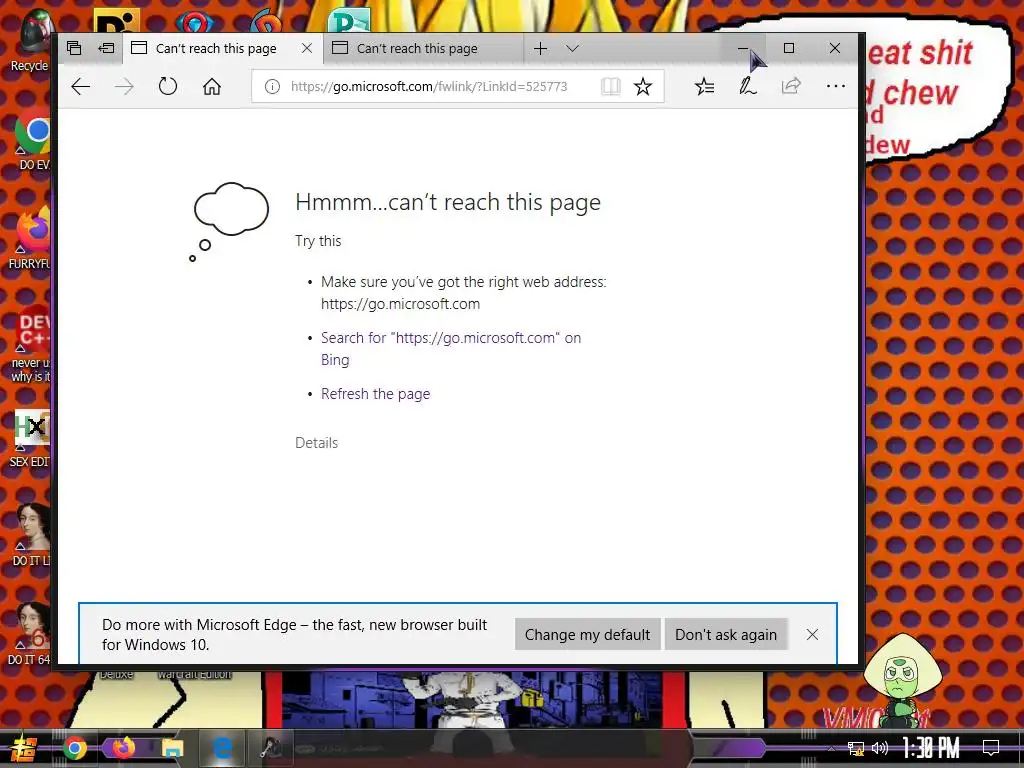Open a new tab with plus icon
Viewport: 1024px width, 768px height.
[540, 48]
